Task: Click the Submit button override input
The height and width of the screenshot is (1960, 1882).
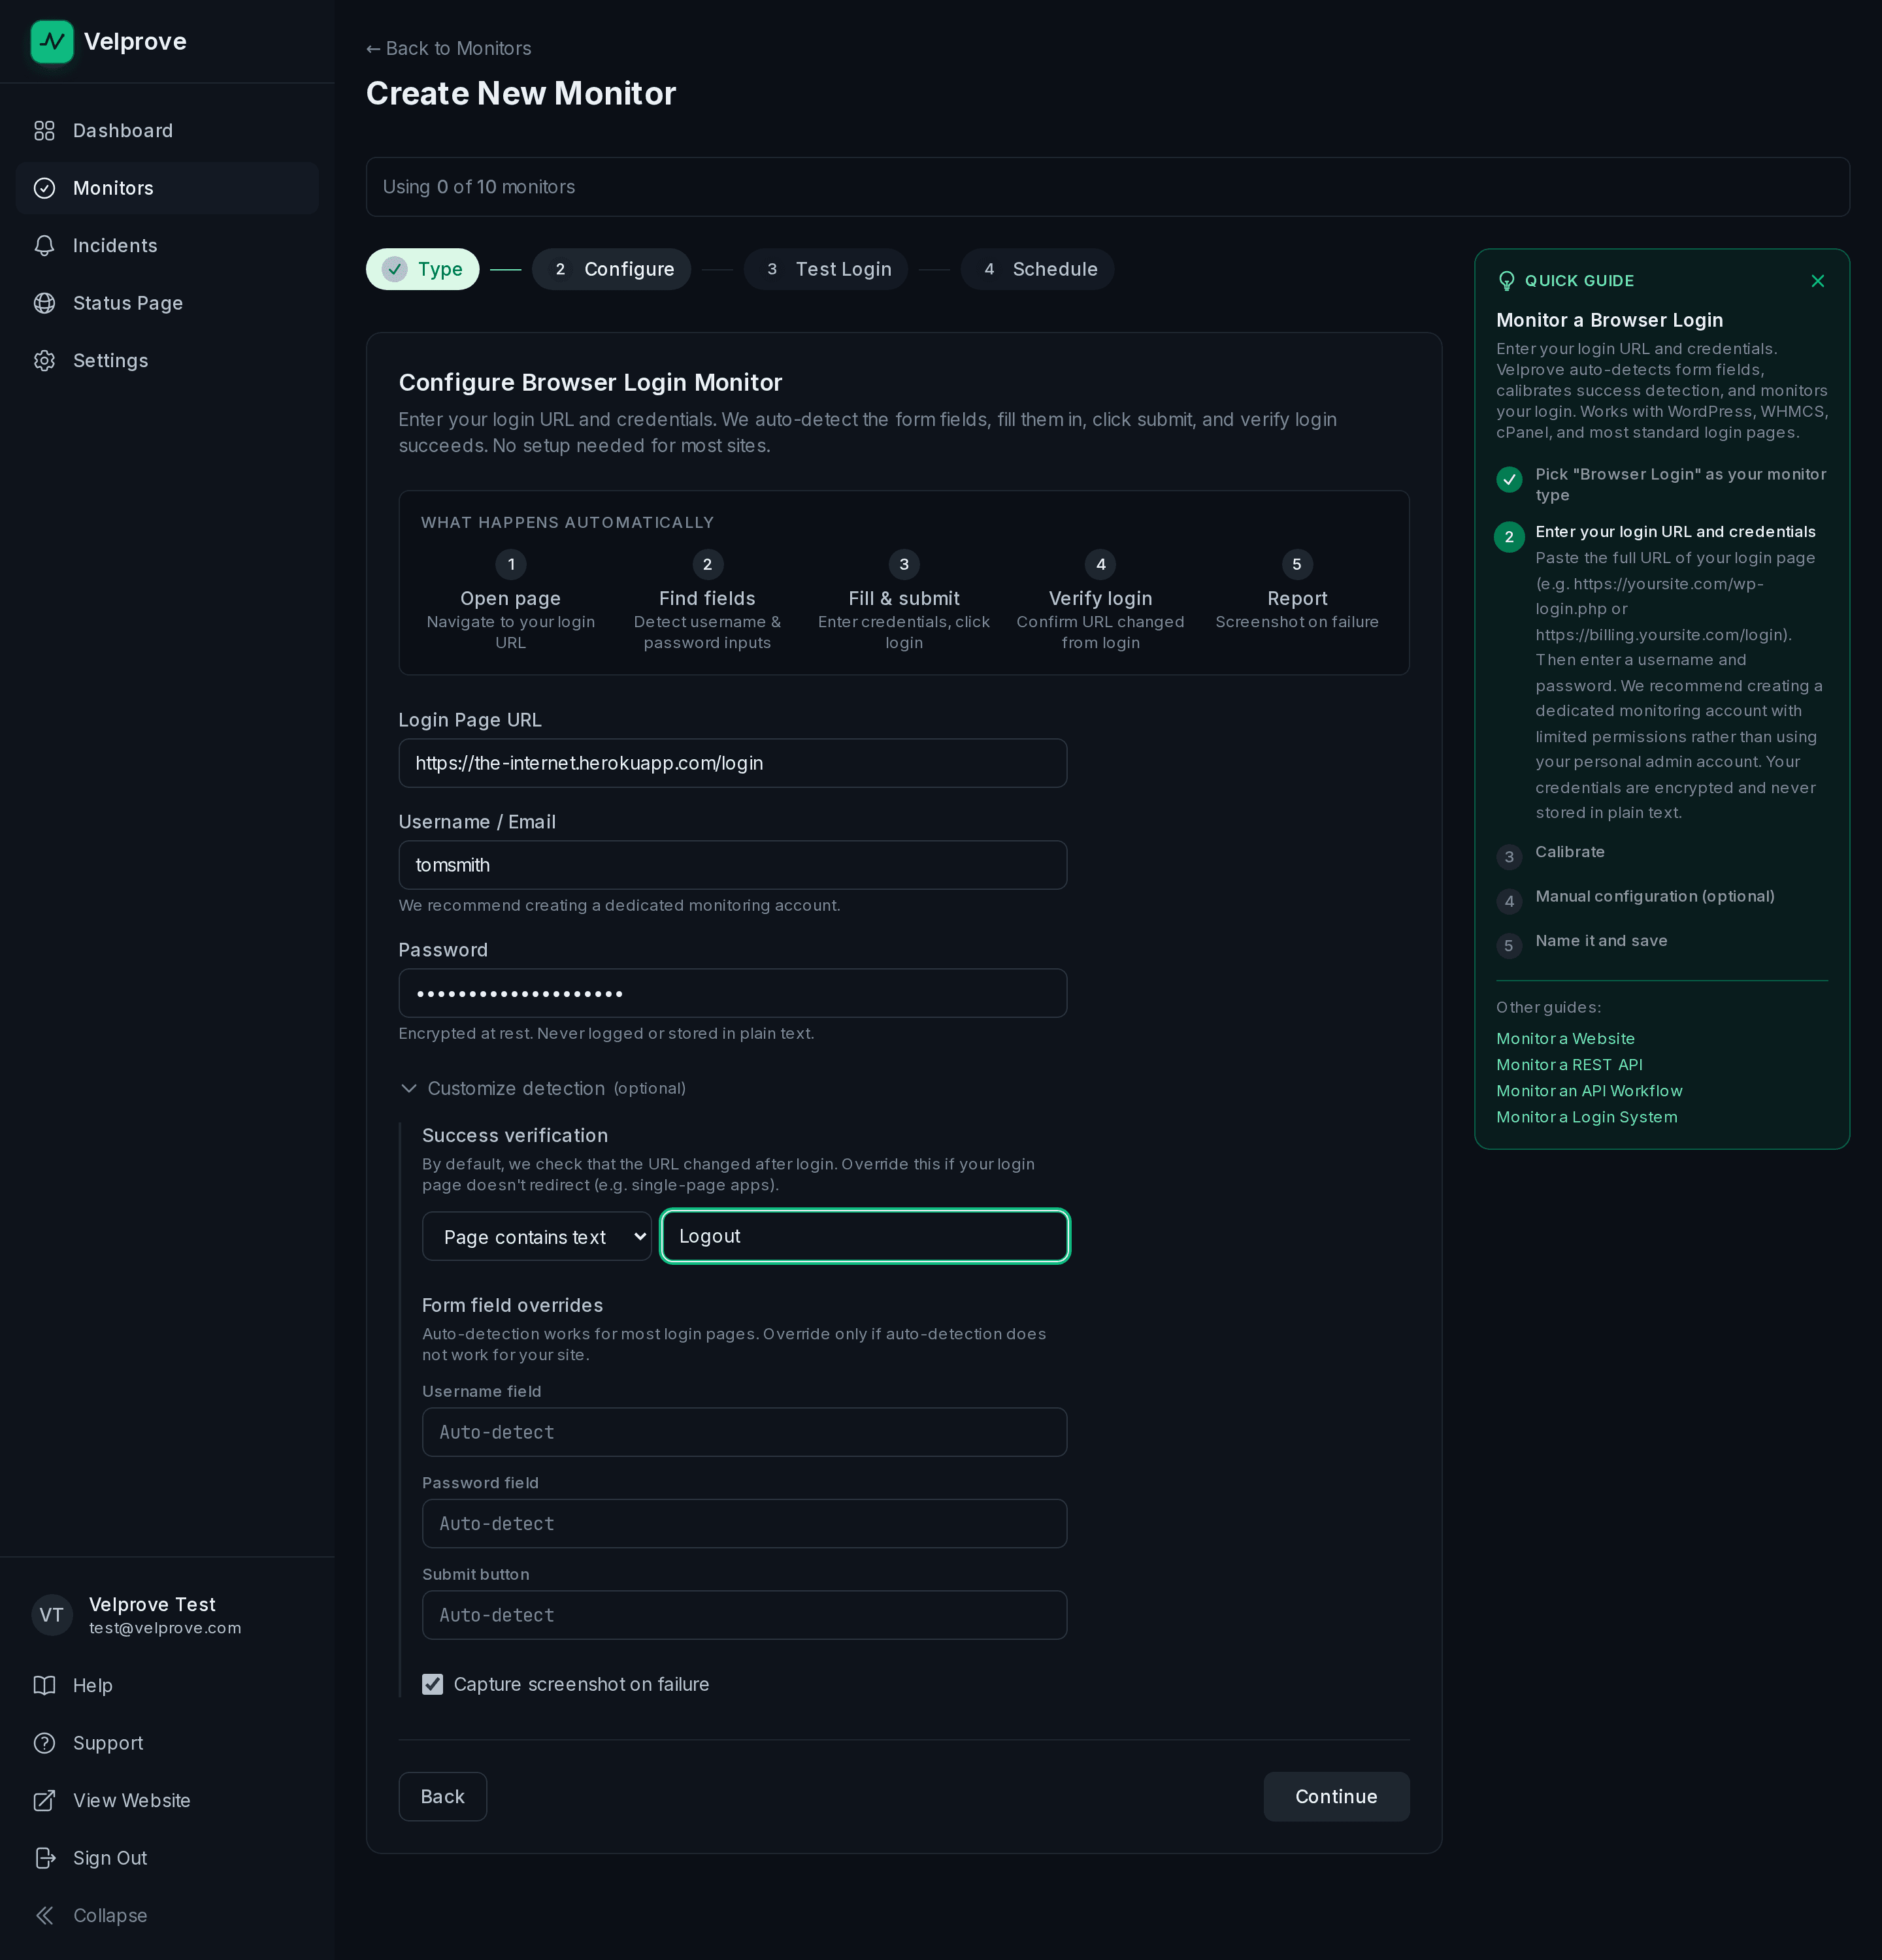Action: point(745,1615)
